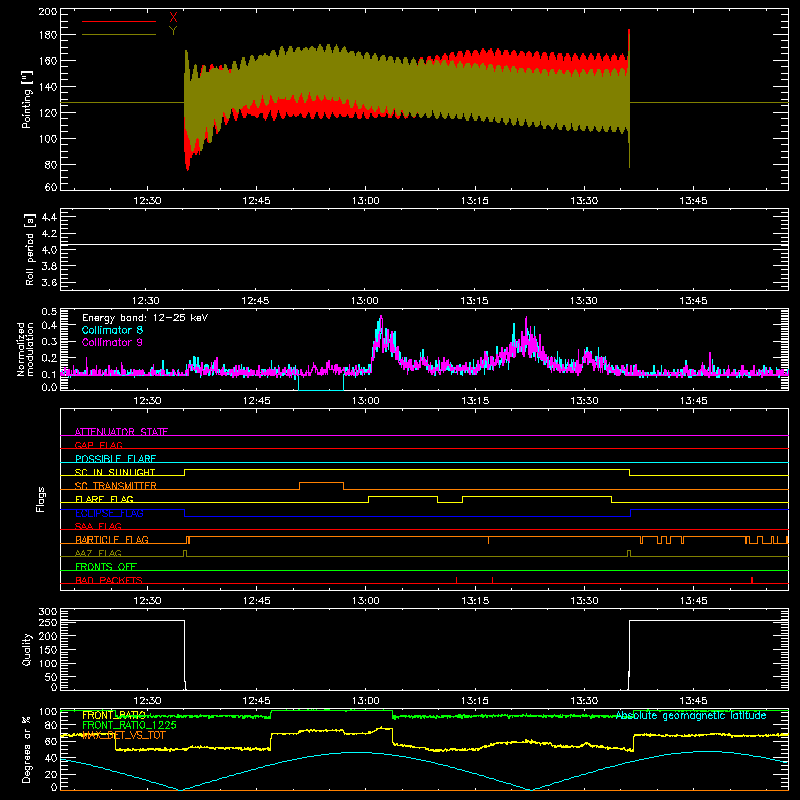Click the 'Flags' vertical axis title
Screen dimensions: 800x800
click(x=41, y=499)
